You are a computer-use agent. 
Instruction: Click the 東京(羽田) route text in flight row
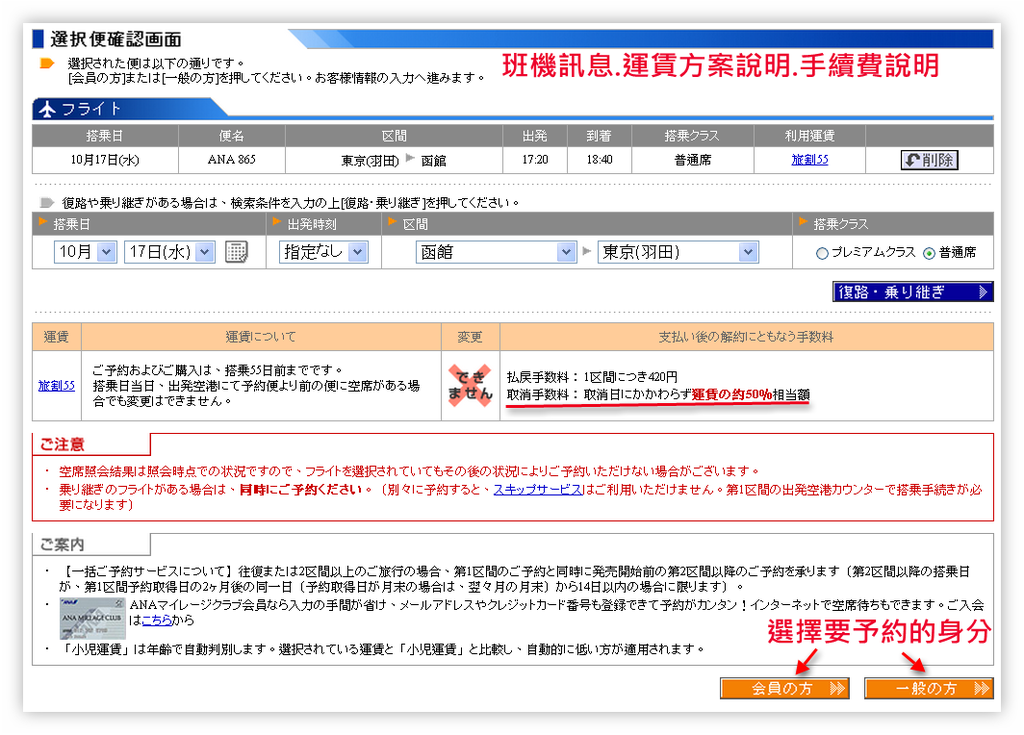370,161
